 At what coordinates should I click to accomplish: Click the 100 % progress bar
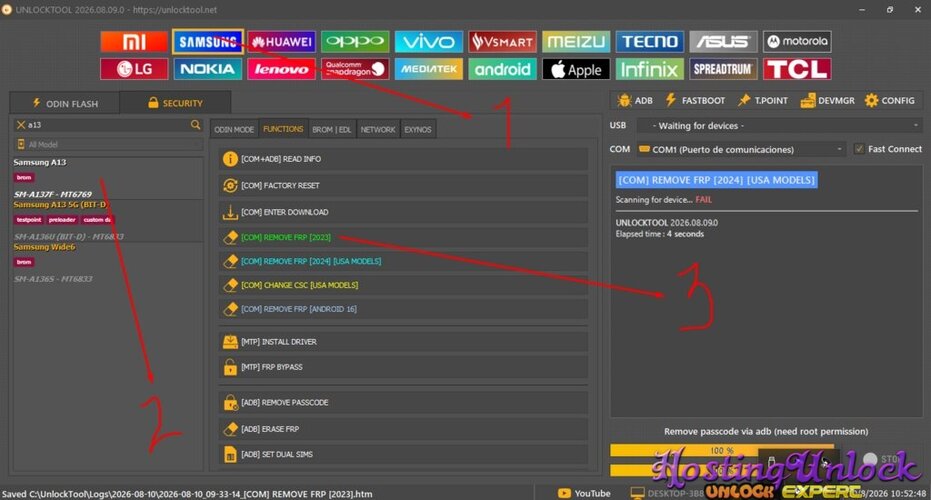(x=722, y=451)
